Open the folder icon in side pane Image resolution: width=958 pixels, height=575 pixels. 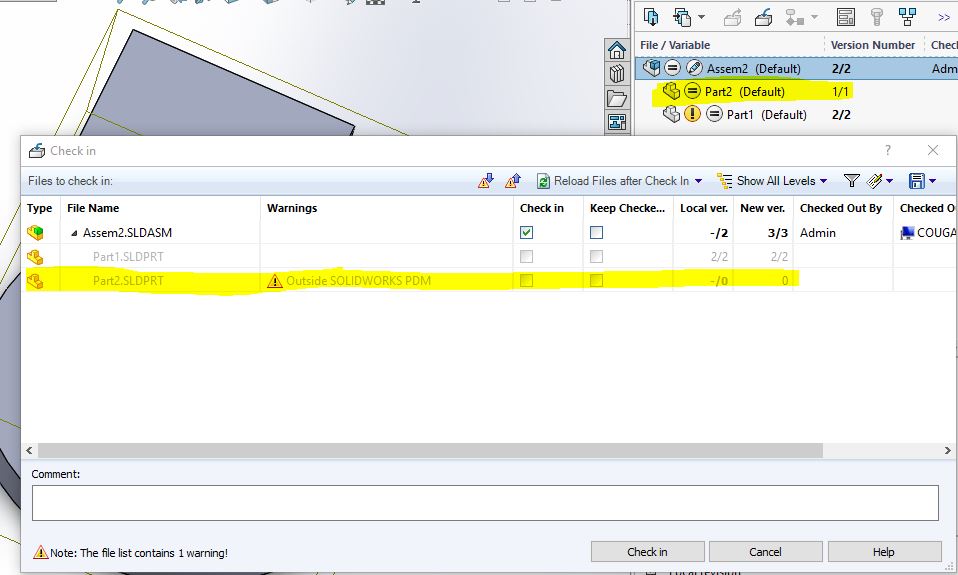tap(616, 98)
